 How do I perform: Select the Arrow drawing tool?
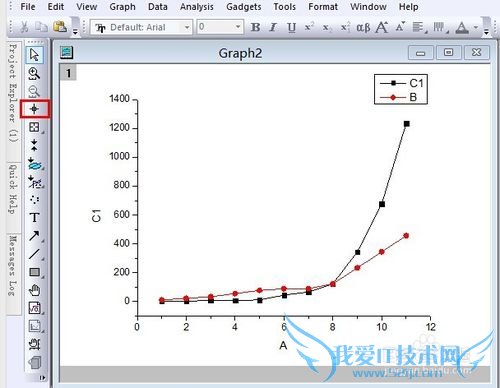click(34, 236)
